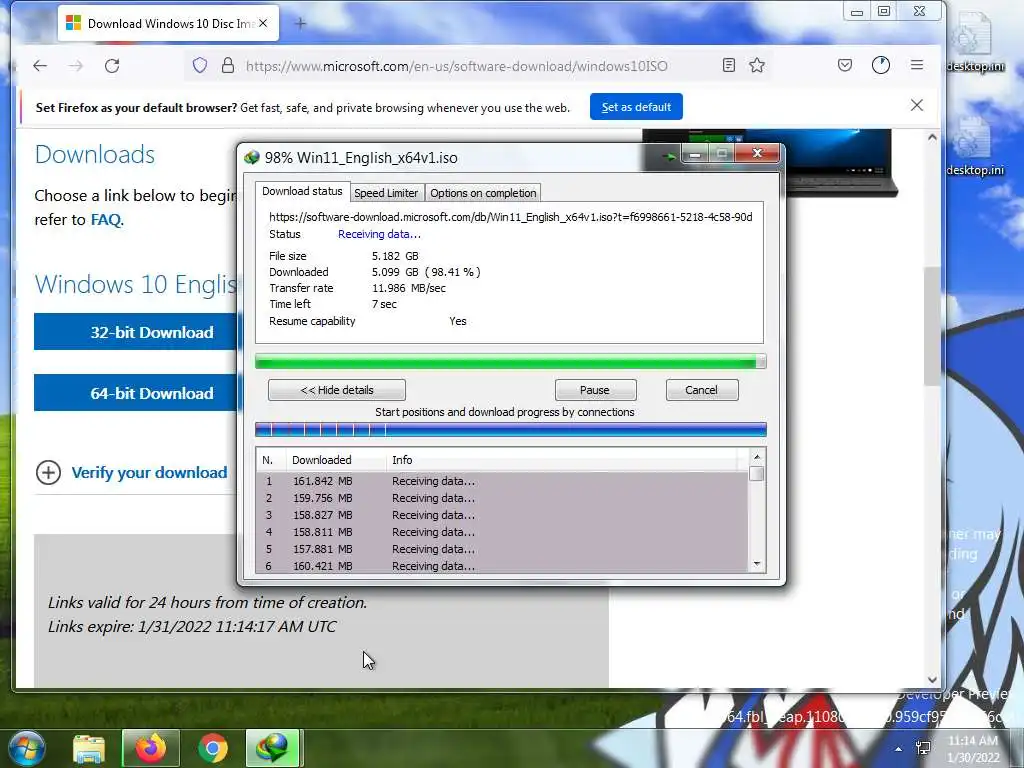This screenshot has height=768, width=1024.
Task: Reload the Microsoft download page
Action: coord(112,66)
